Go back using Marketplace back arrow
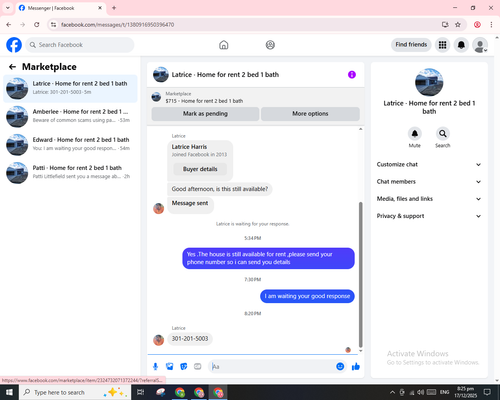This screenshot has width=500, height=400. pyautogui.click(x=12, y=67)
